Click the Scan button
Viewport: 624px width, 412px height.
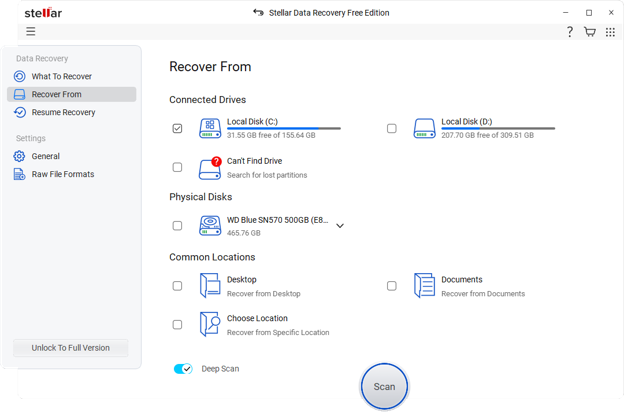point(384,386)
